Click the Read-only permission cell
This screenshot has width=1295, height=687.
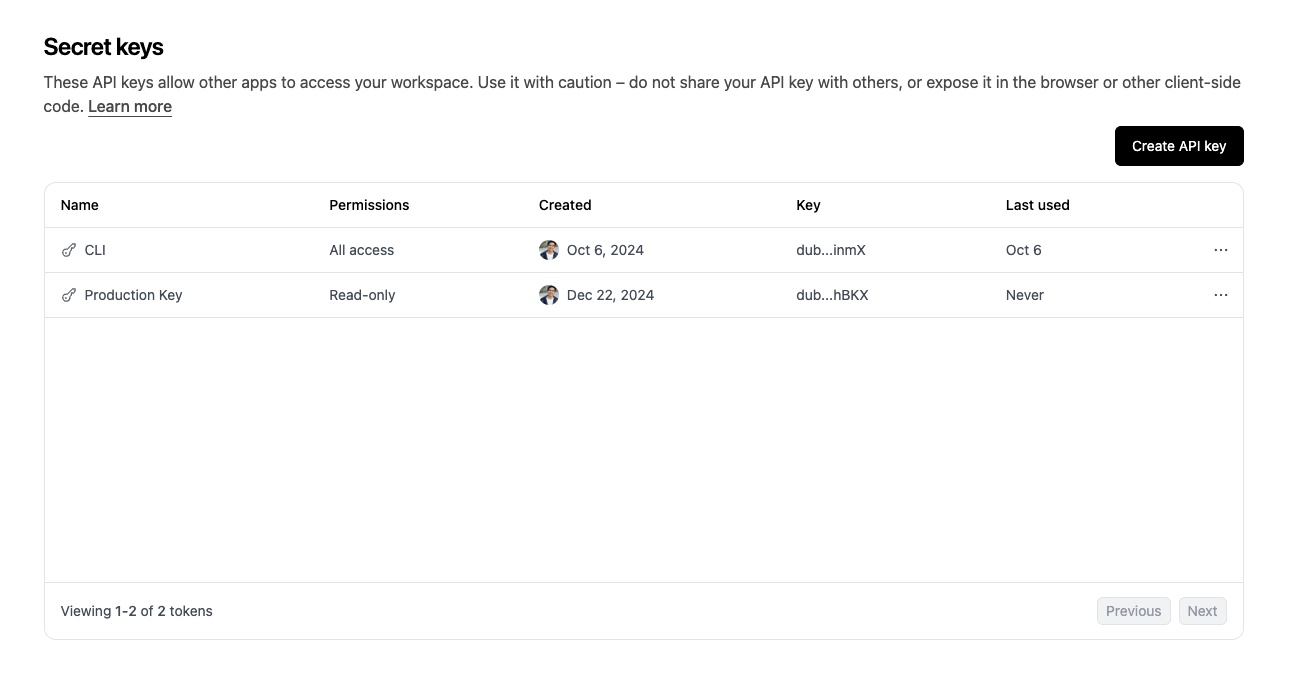[x=362, y=295]
